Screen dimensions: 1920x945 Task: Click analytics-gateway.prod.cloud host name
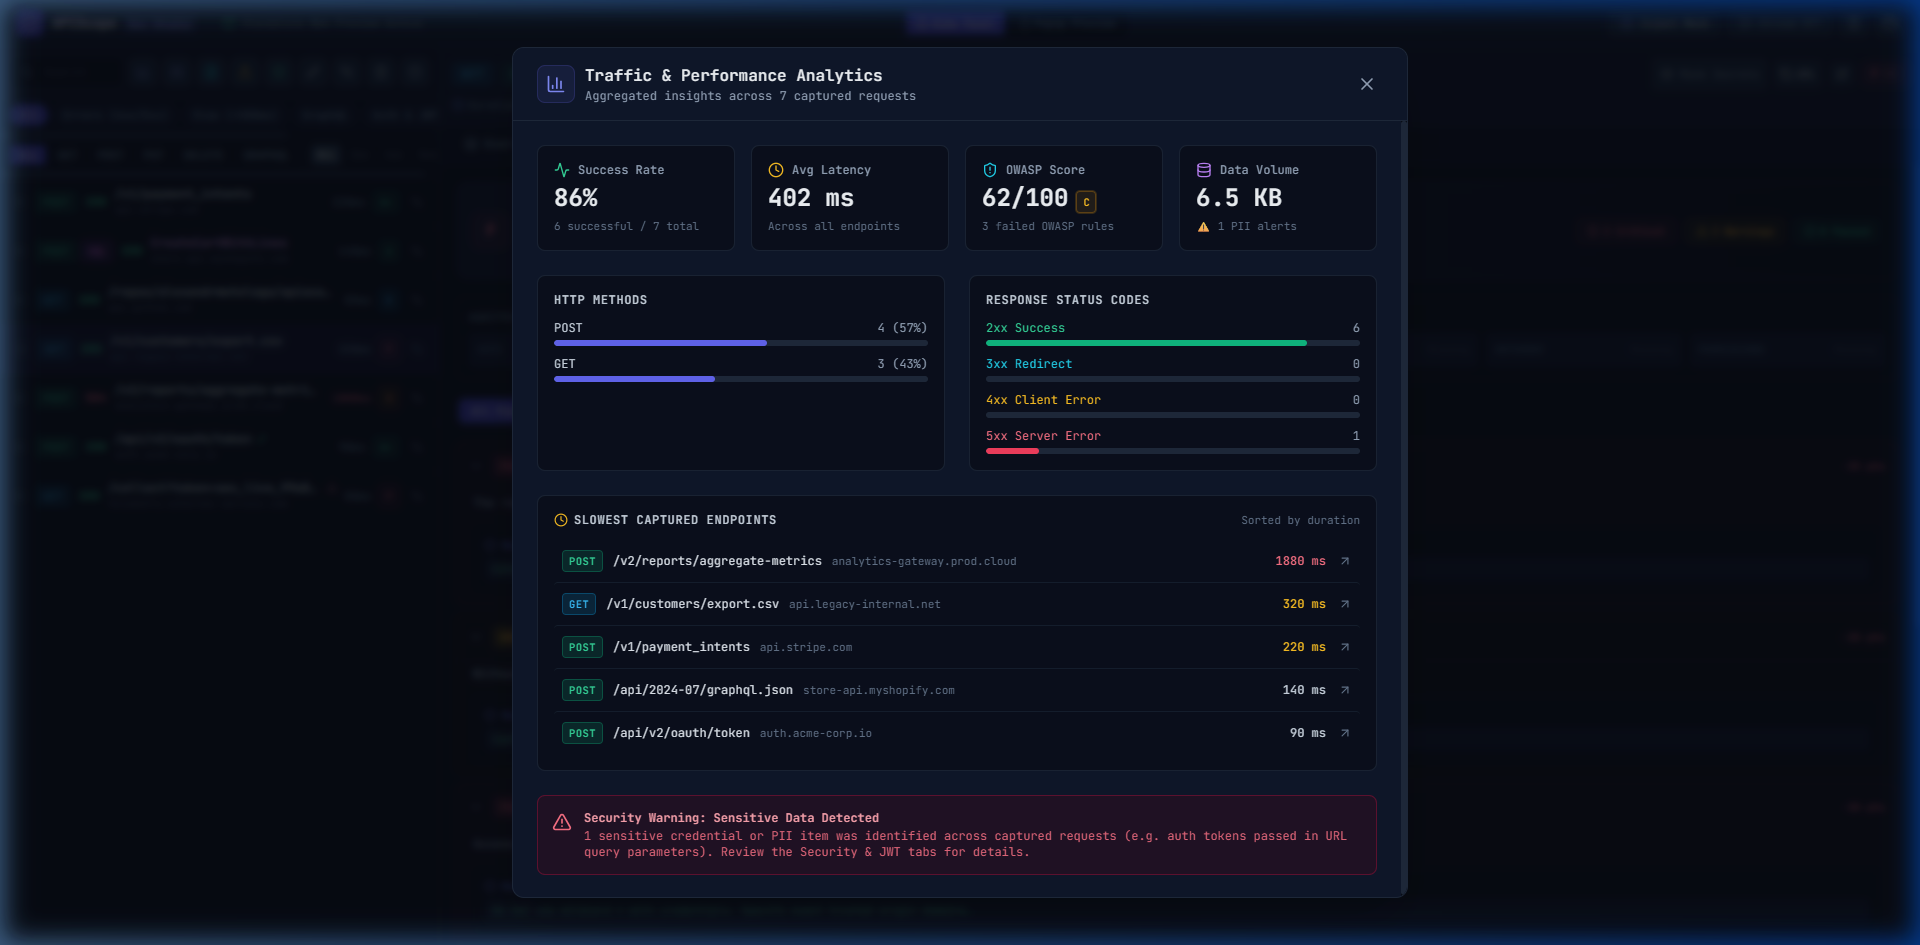(924, 562)
